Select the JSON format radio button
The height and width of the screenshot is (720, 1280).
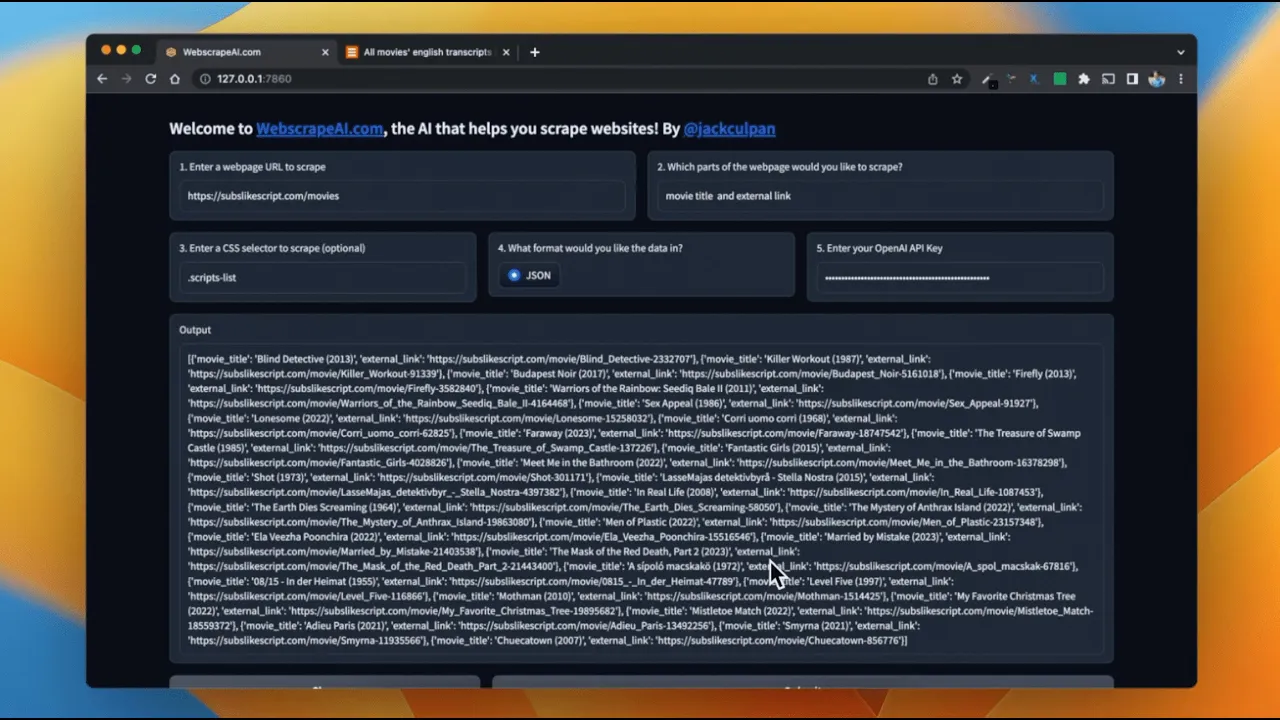click(x=514, y=275)
